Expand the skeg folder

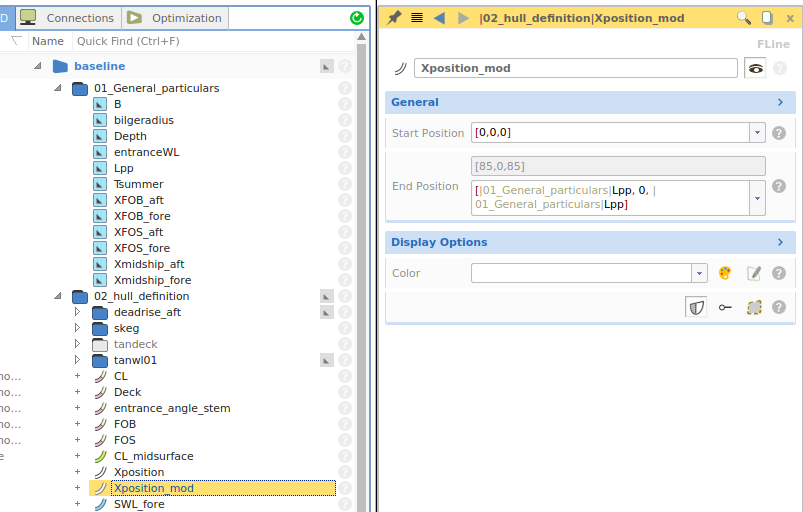tap(77, 328)
